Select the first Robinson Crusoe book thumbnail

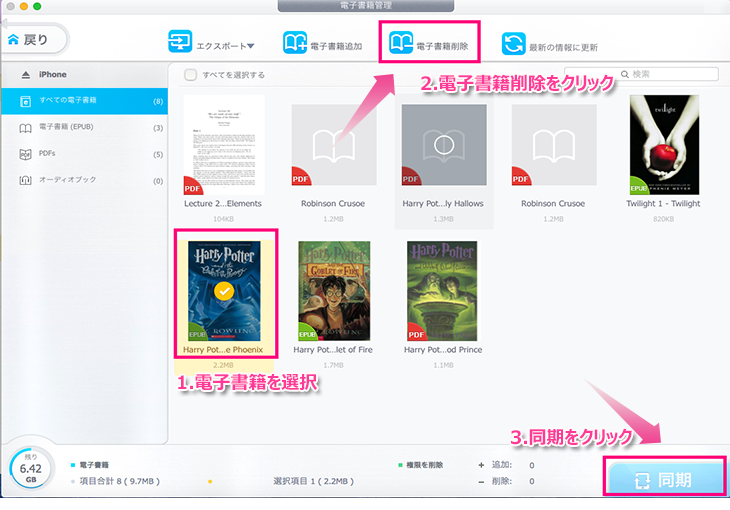point(334,145)
